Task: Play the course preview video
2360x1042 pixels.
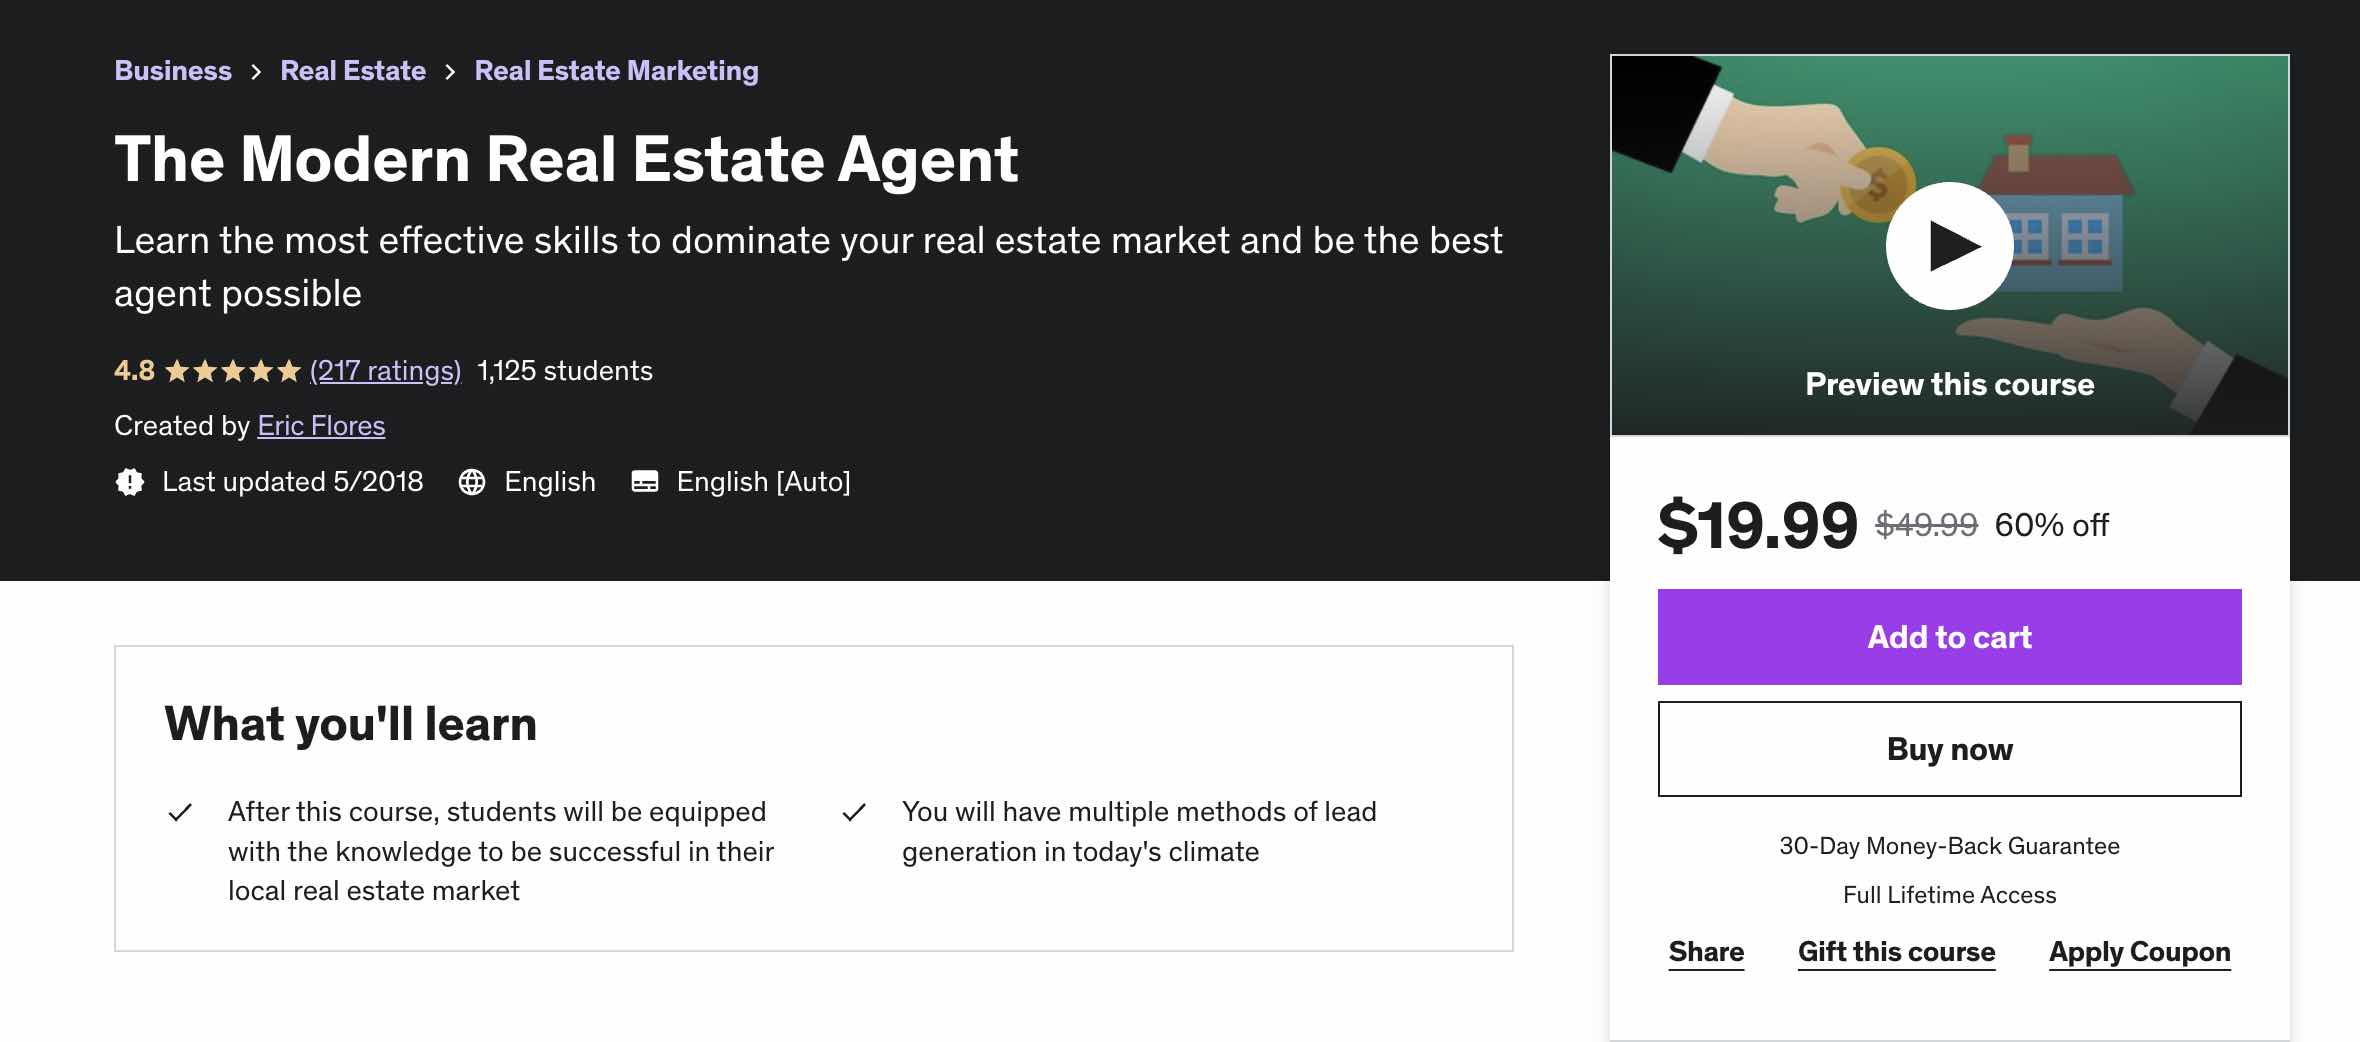Action: pos(1949,246)
